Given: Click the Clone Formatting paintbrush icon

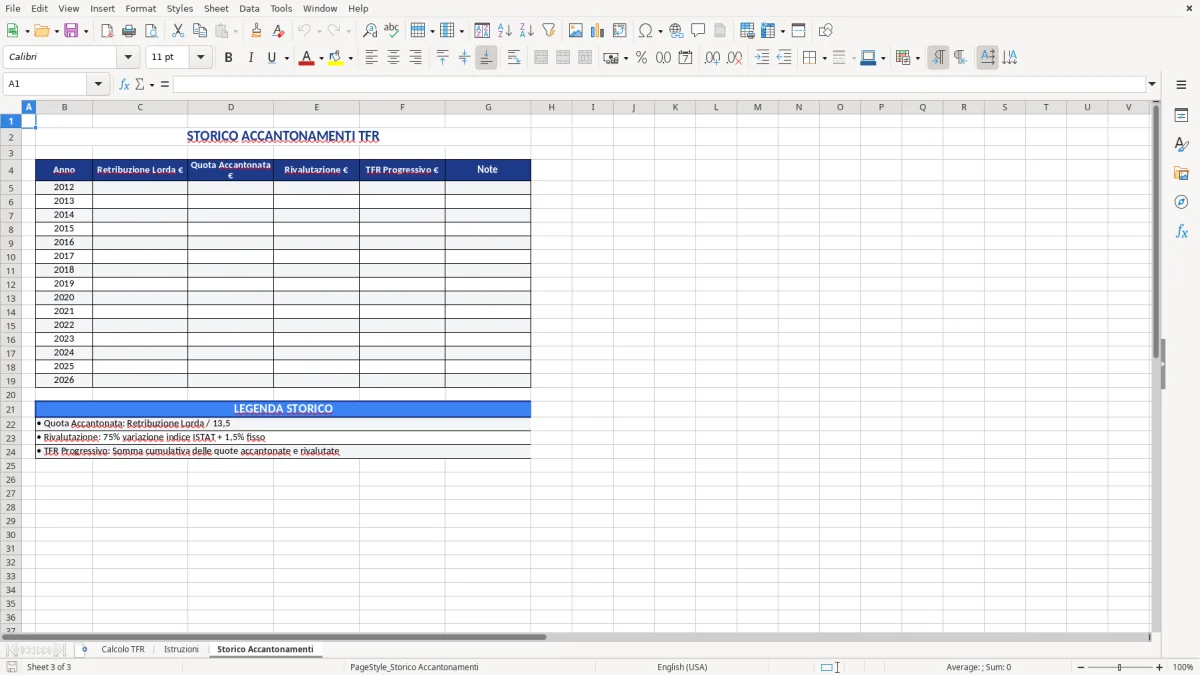Looking at the screenshot, I should tap(256, 31).
